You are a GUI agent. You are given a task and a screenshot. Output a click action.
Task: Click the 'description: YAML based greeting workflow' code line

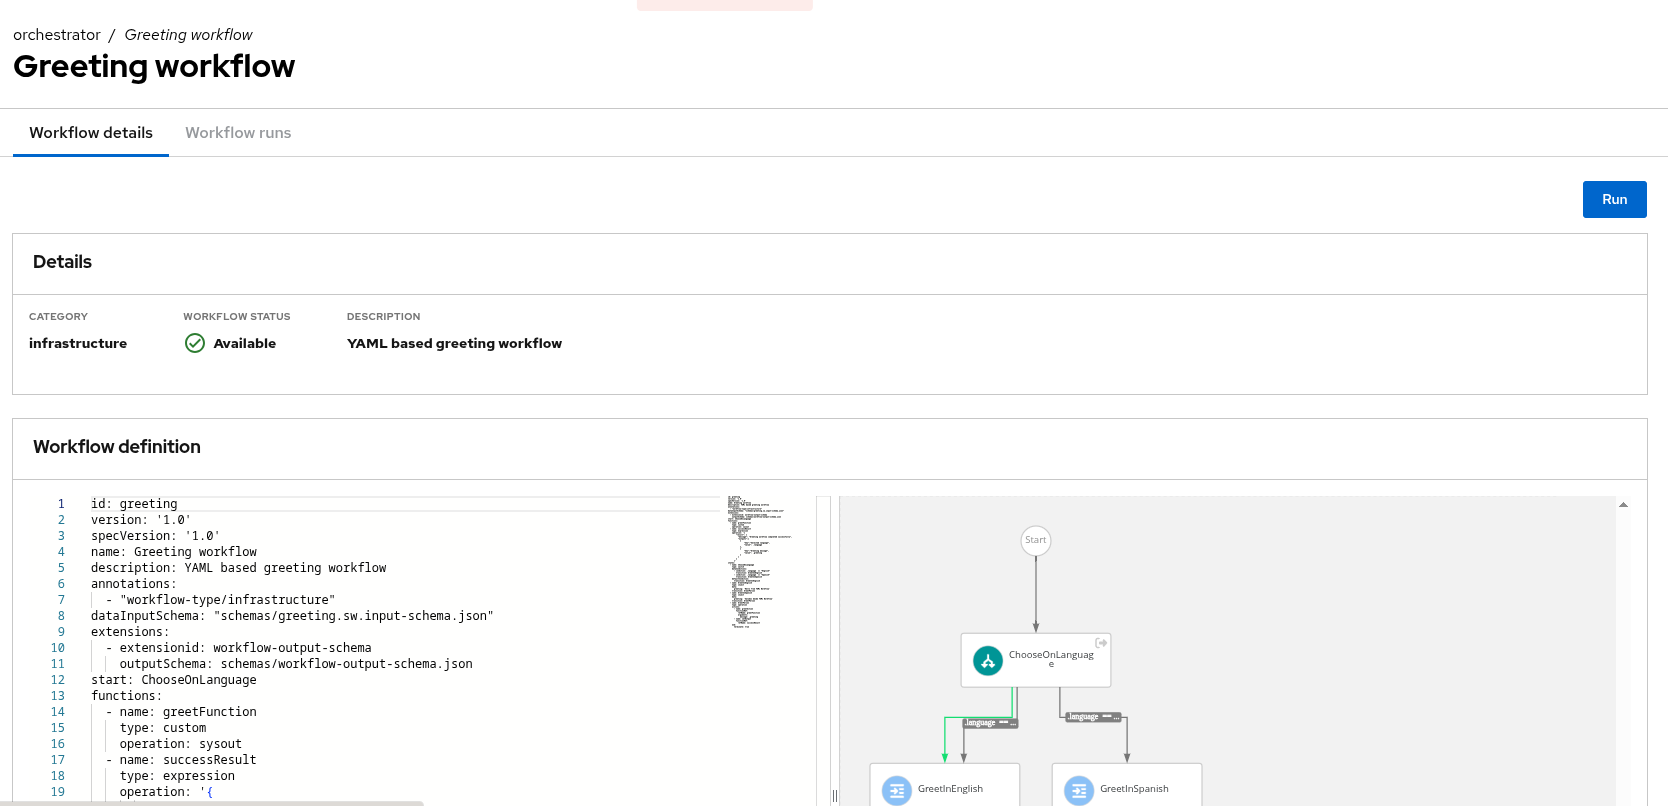coord(239,568)
